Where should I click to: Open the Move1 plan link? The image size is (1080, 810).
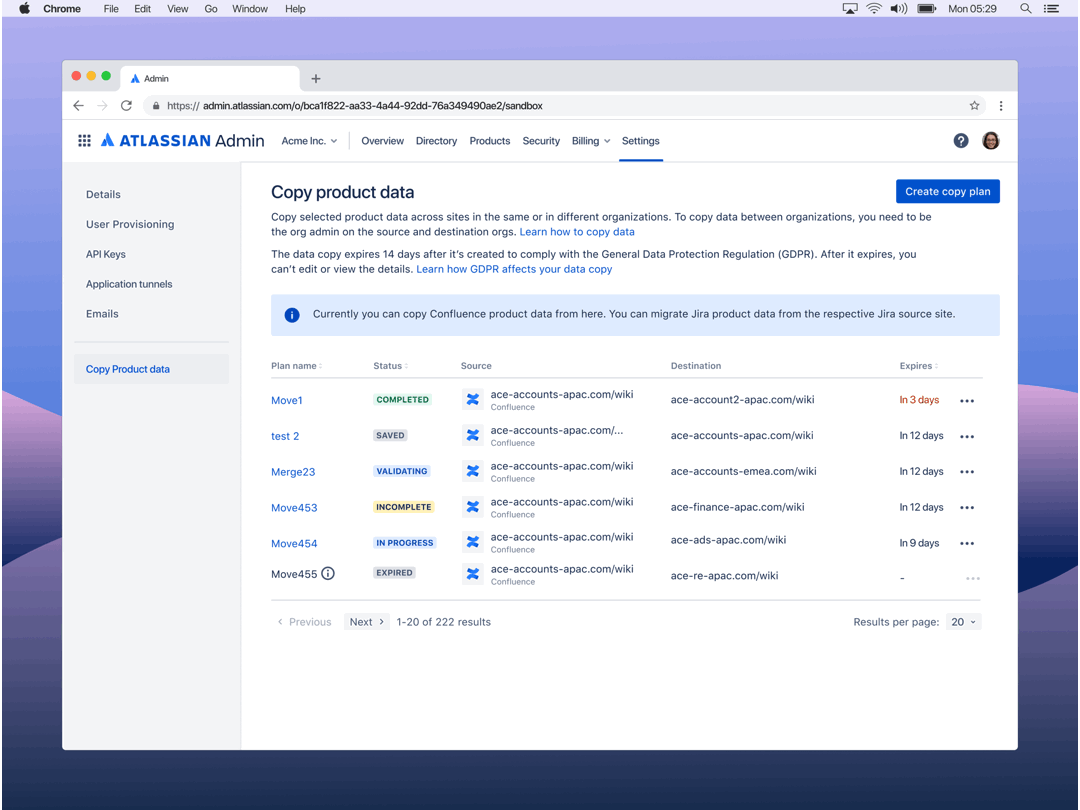click(287, 400)
